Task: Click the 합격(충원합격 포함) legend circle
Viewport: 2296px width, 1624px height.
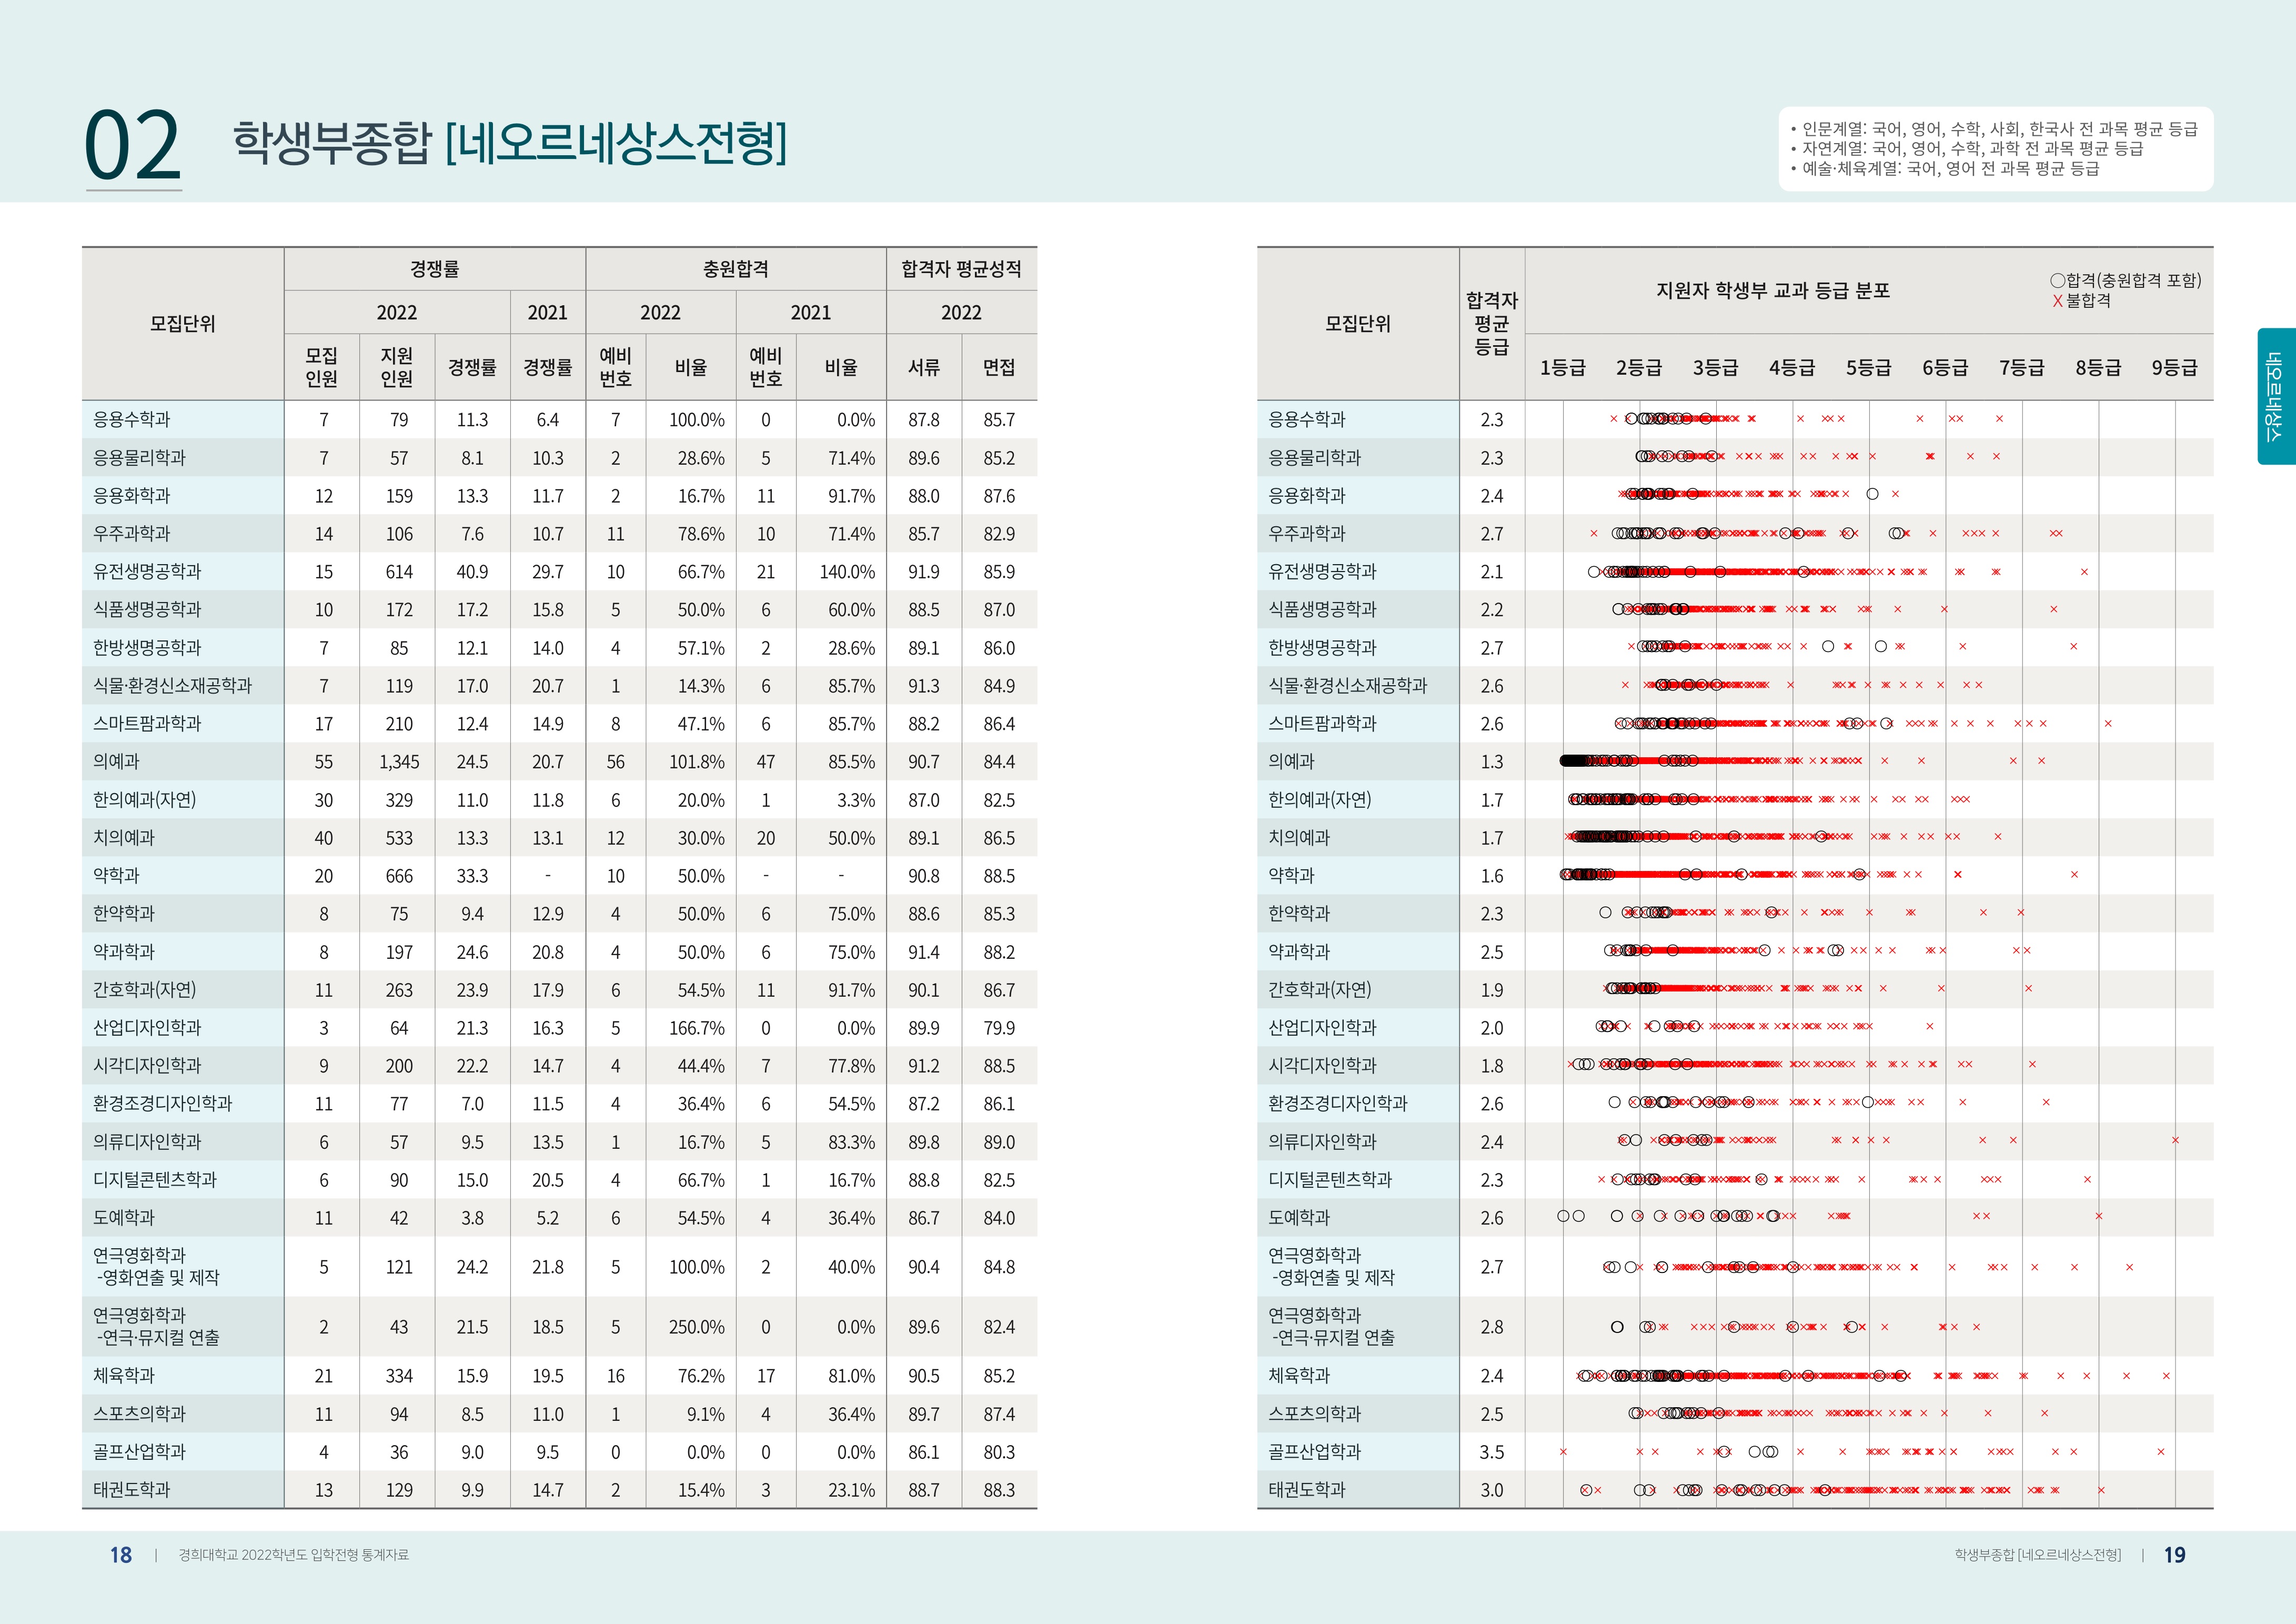Action: tap(2057, 281)
